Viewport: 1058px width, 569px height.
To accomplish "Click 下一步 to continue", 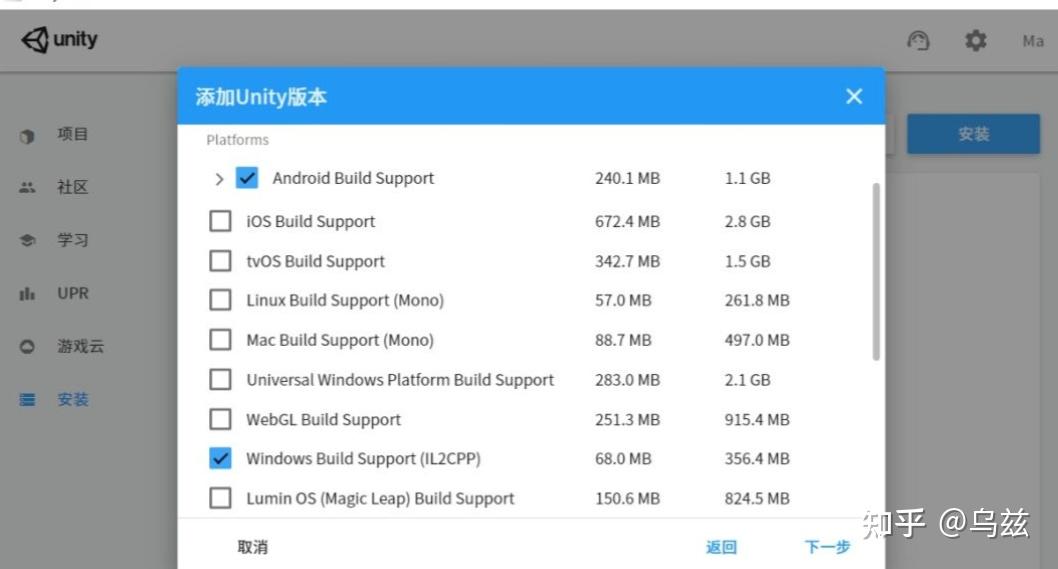I will (827, 547).
